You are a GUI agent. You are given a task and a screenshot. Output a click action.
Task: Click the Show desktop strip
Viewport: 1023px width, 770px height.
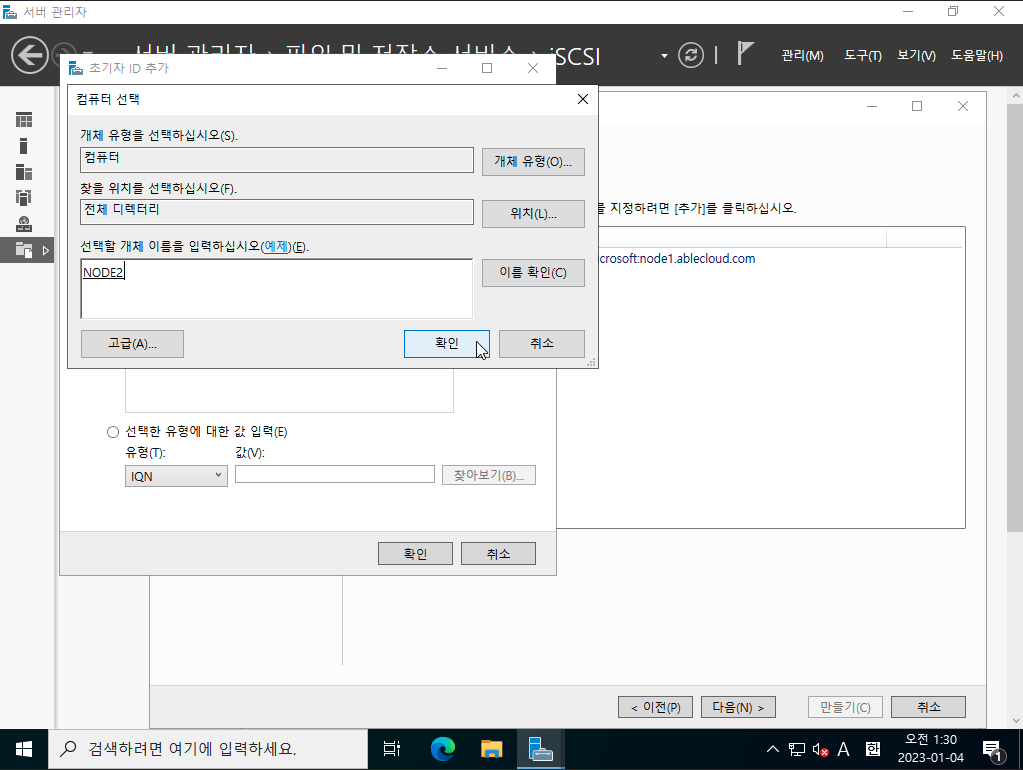(x=1020, y=749)
